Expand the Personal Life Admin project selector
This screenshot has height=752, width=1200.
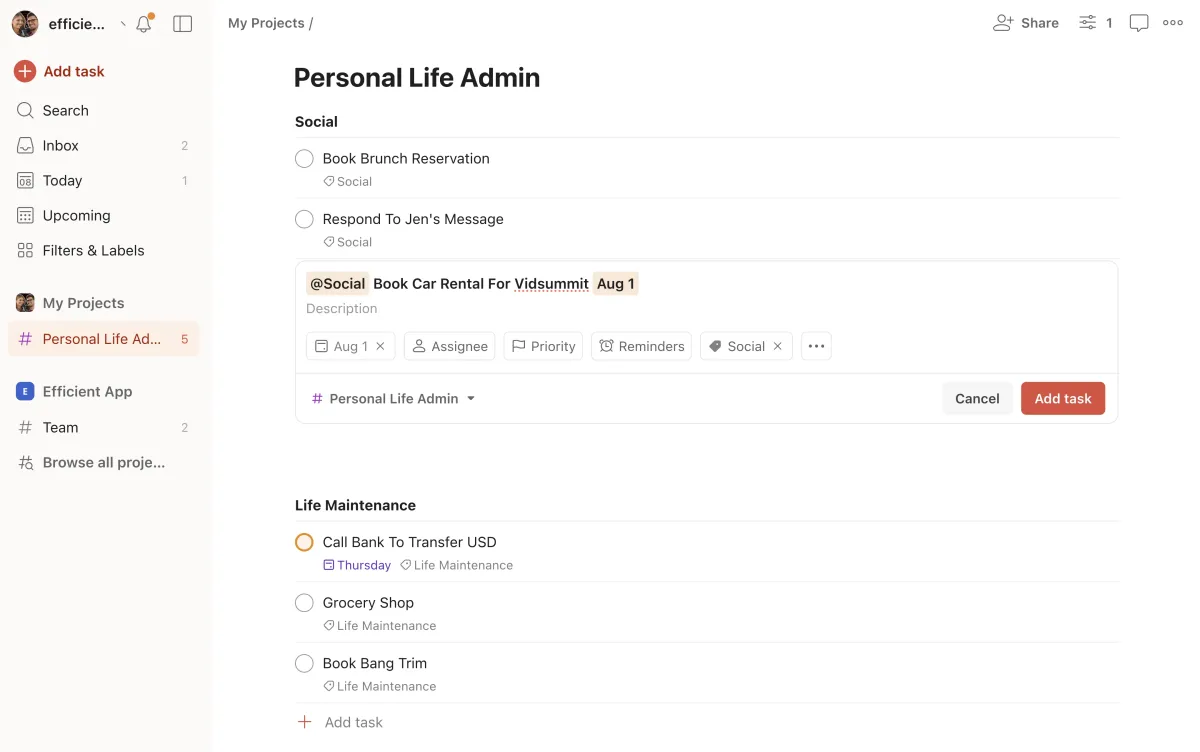click(393, 398)
